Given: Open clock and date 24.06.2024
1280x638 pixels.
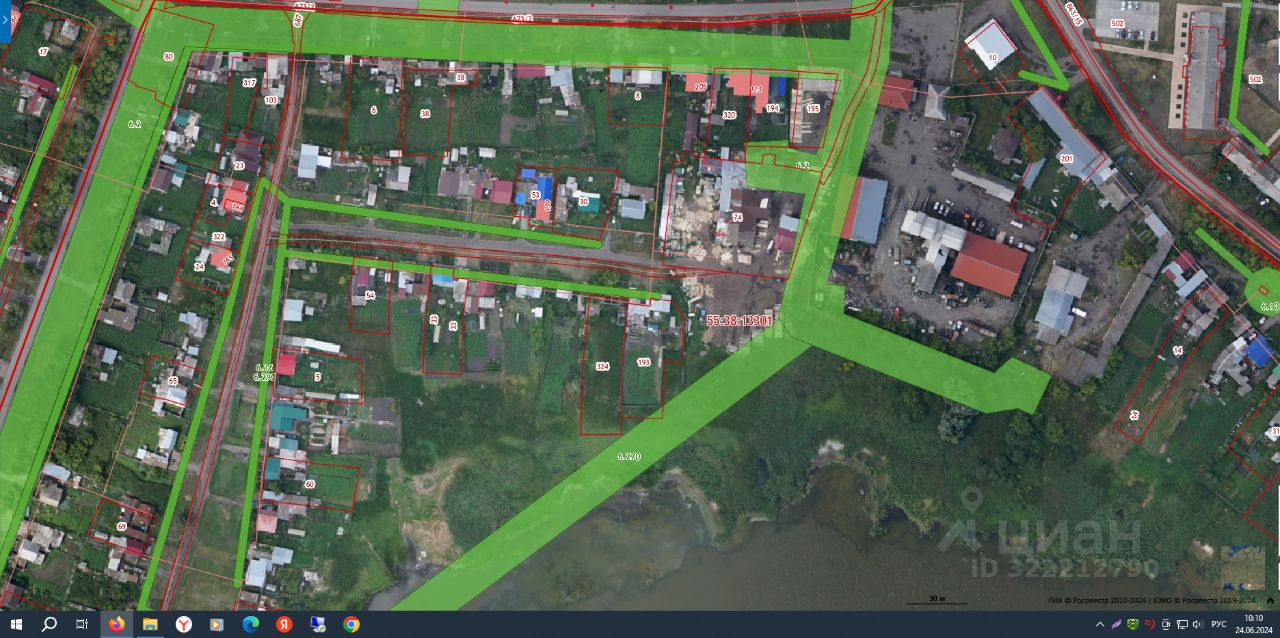Looking at the screenshot, I should click(x=1254, y=624).
